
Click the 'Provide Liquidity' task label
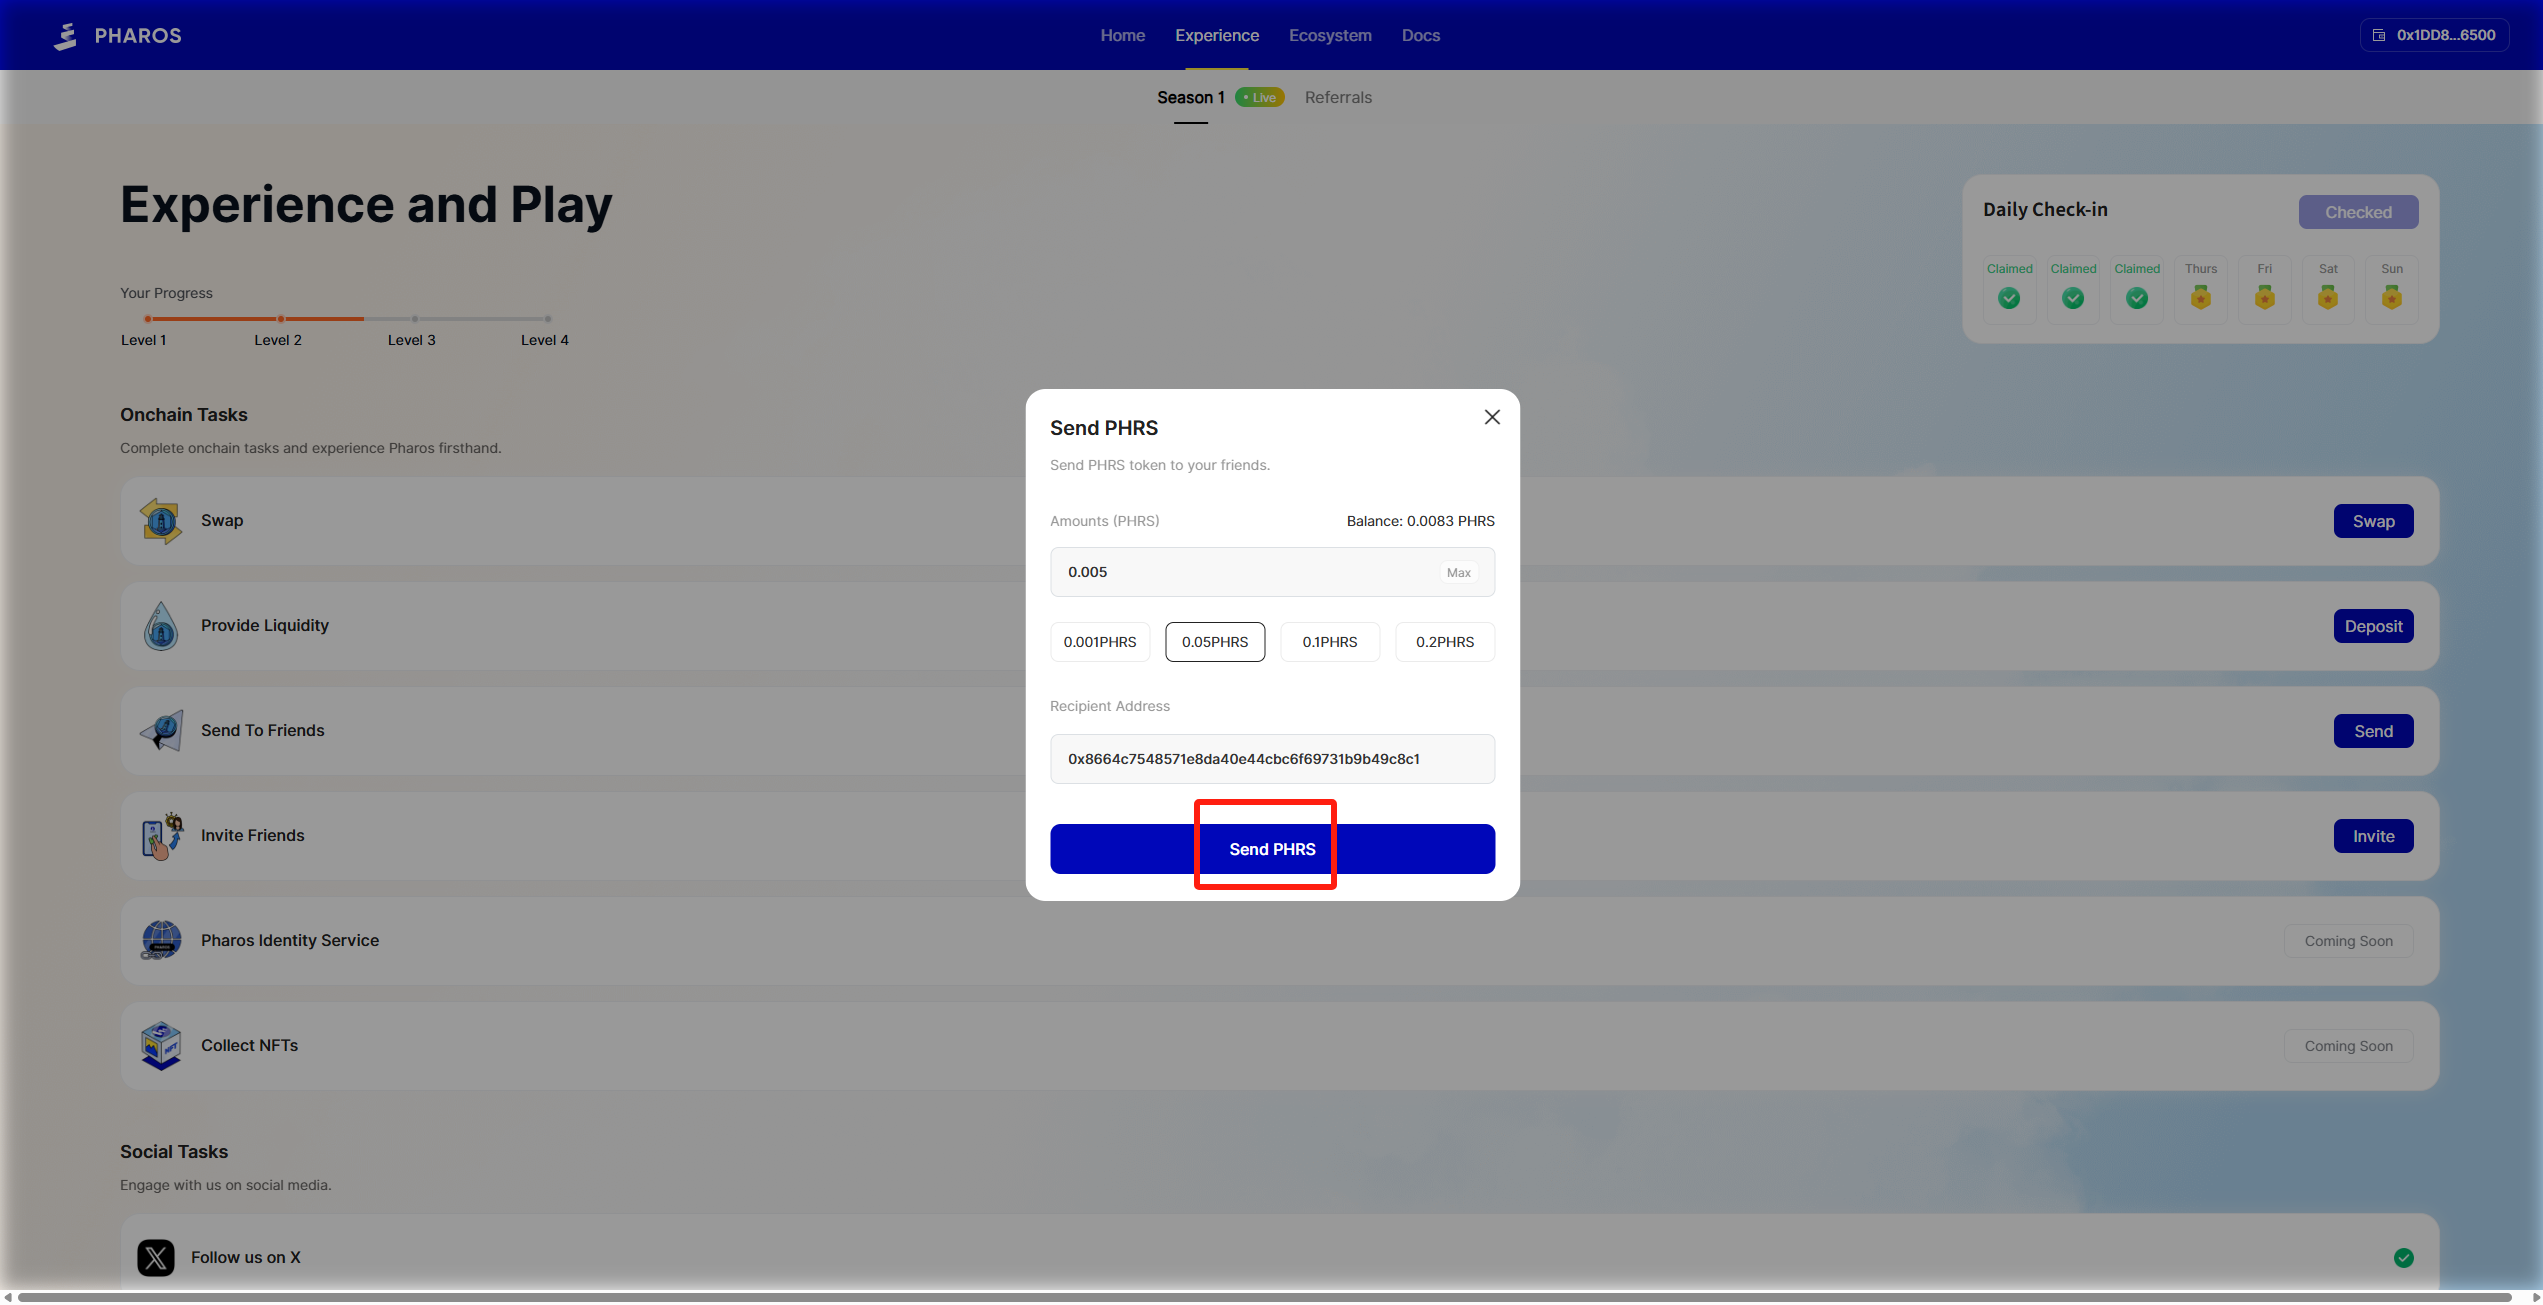click(265, 625)
